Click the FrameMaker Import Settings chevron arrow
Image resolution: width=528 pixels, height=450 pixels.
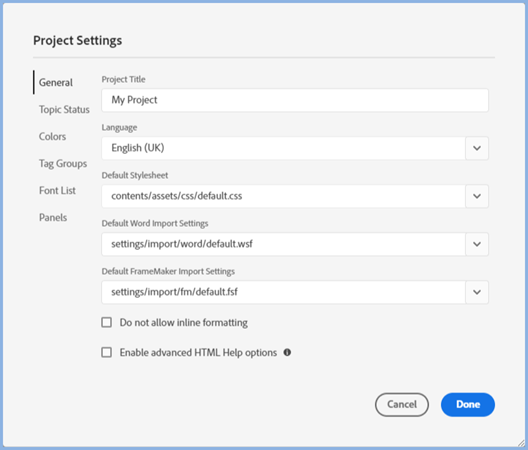tap(477, 292)
